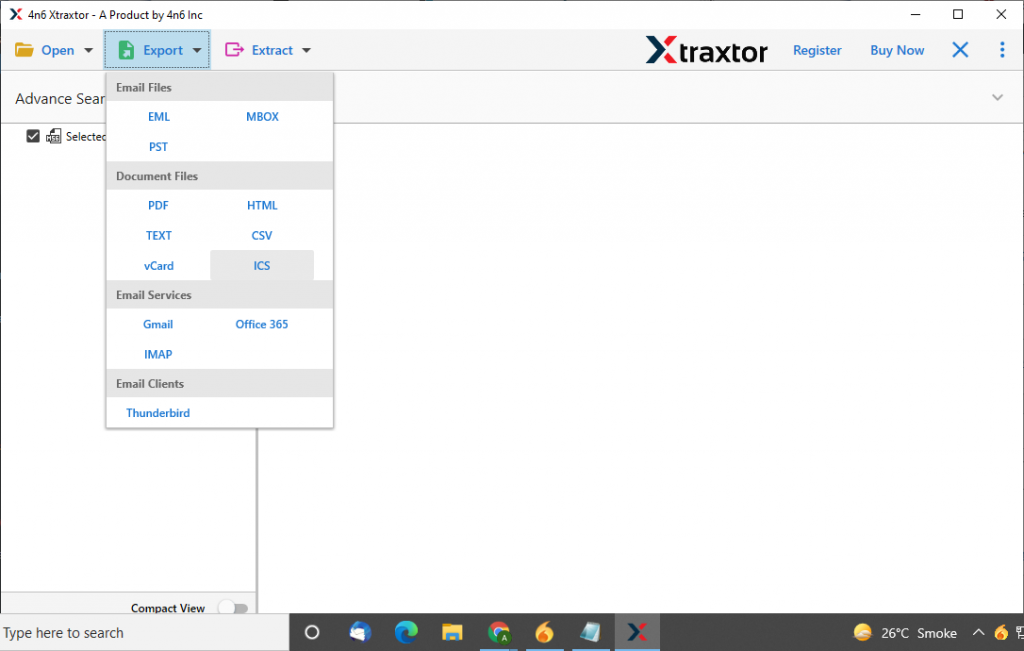The width and height of the screenshot is (1024, 651).
Task: Expand the Advance Search chevron
Action: pos(997,98)
